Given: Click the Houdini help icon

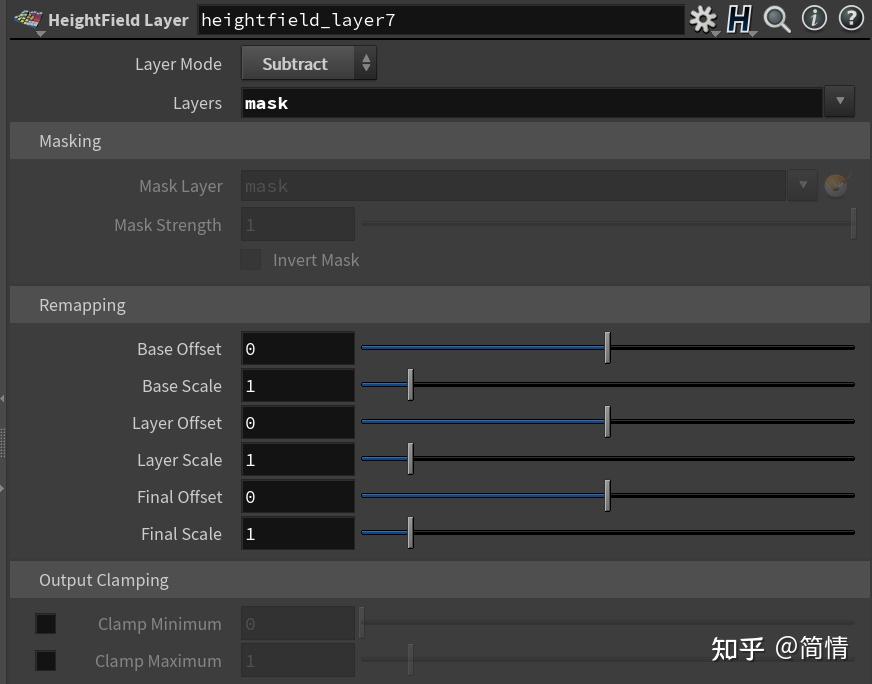Looking at the screenshot, I should tap(740, 18).
